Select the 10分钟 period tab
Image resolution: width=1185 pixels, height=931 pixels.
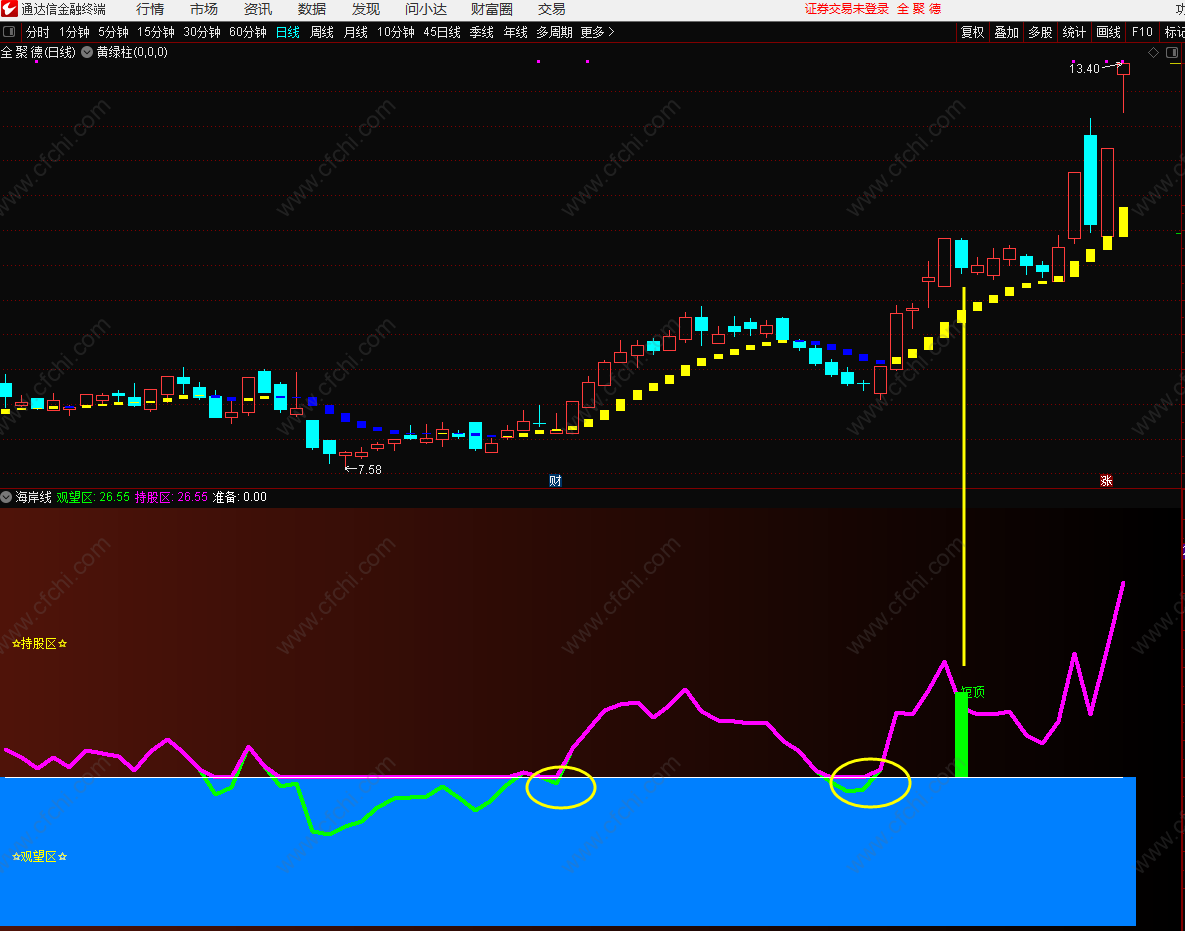pyautogui.click(x=396, y=32)
